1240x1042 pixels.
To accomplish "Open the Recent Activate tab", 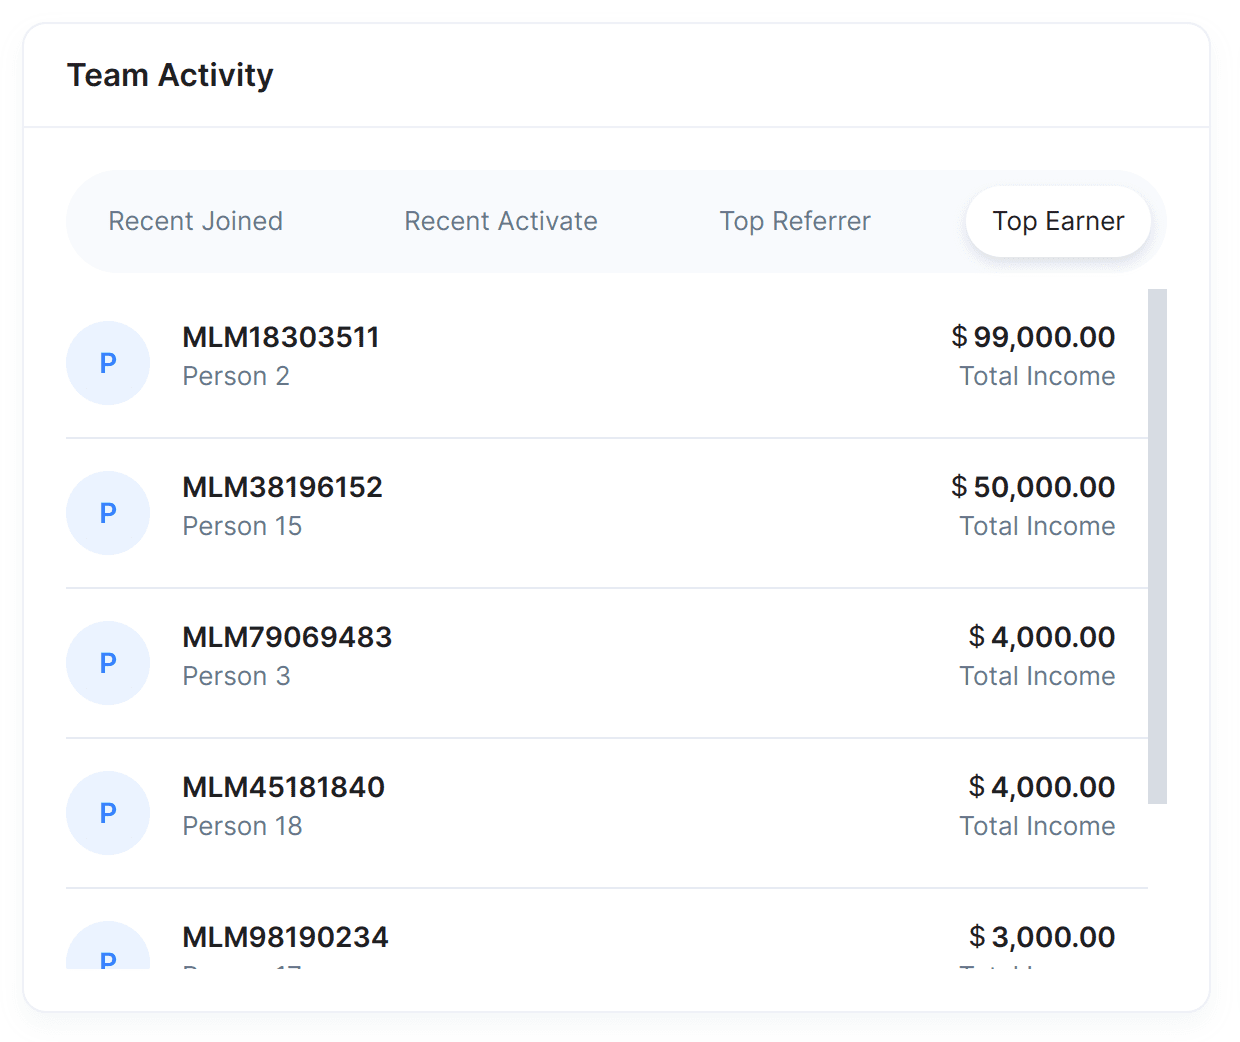I will click(x=501, y=221).
